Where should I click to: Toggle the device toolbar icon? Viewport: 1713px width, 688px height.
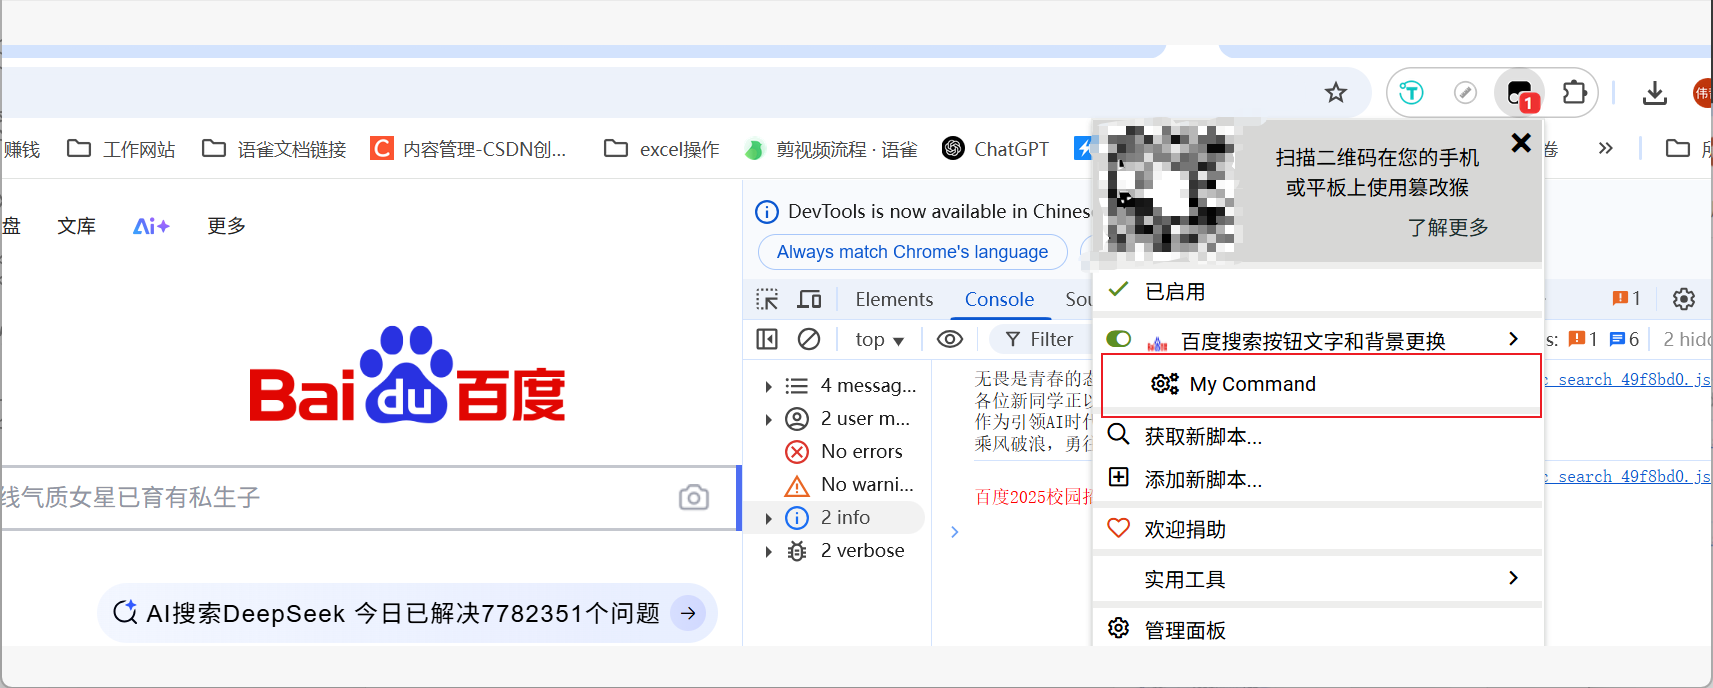tap(809, 299)
